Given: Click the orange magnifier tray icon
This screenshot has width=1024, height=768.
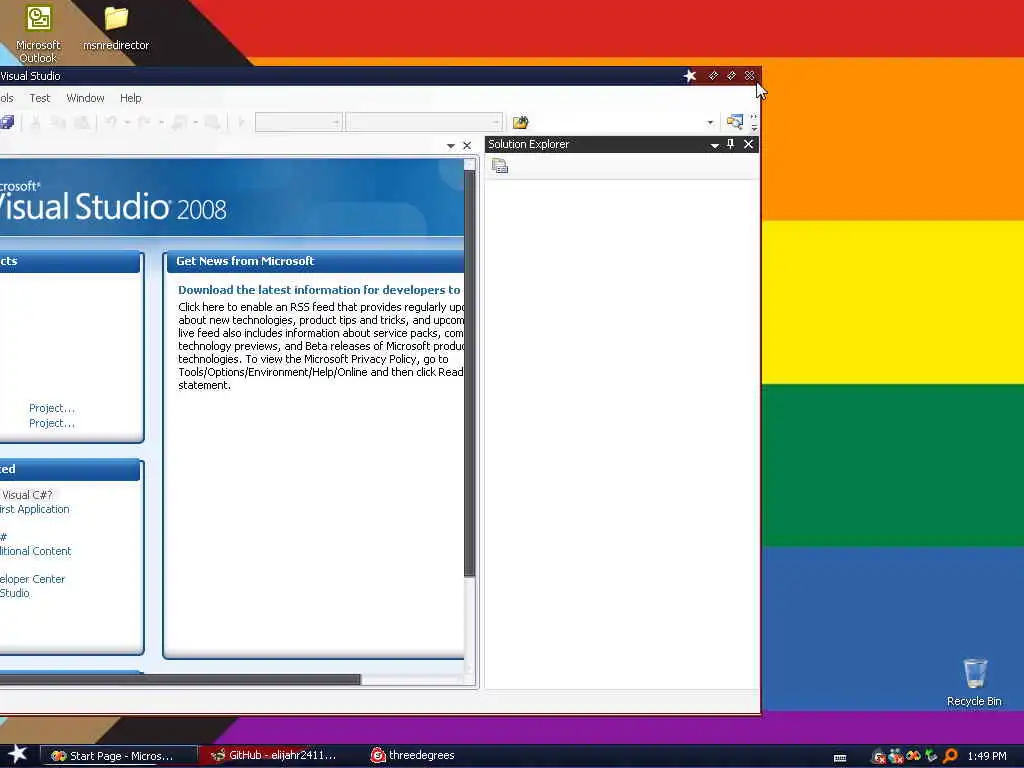Looking at the screenshot, I should pos(950,756).
